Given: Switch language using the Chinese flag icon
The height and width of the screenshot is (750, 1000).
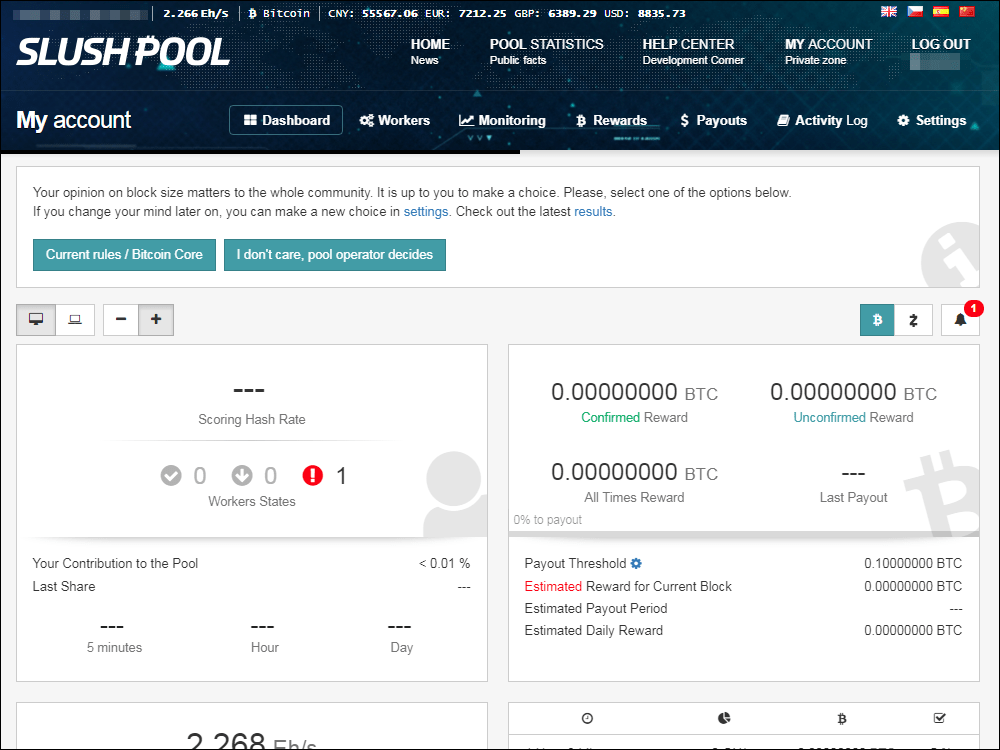Looking at the screenshot, I should (x=965, y=11).
